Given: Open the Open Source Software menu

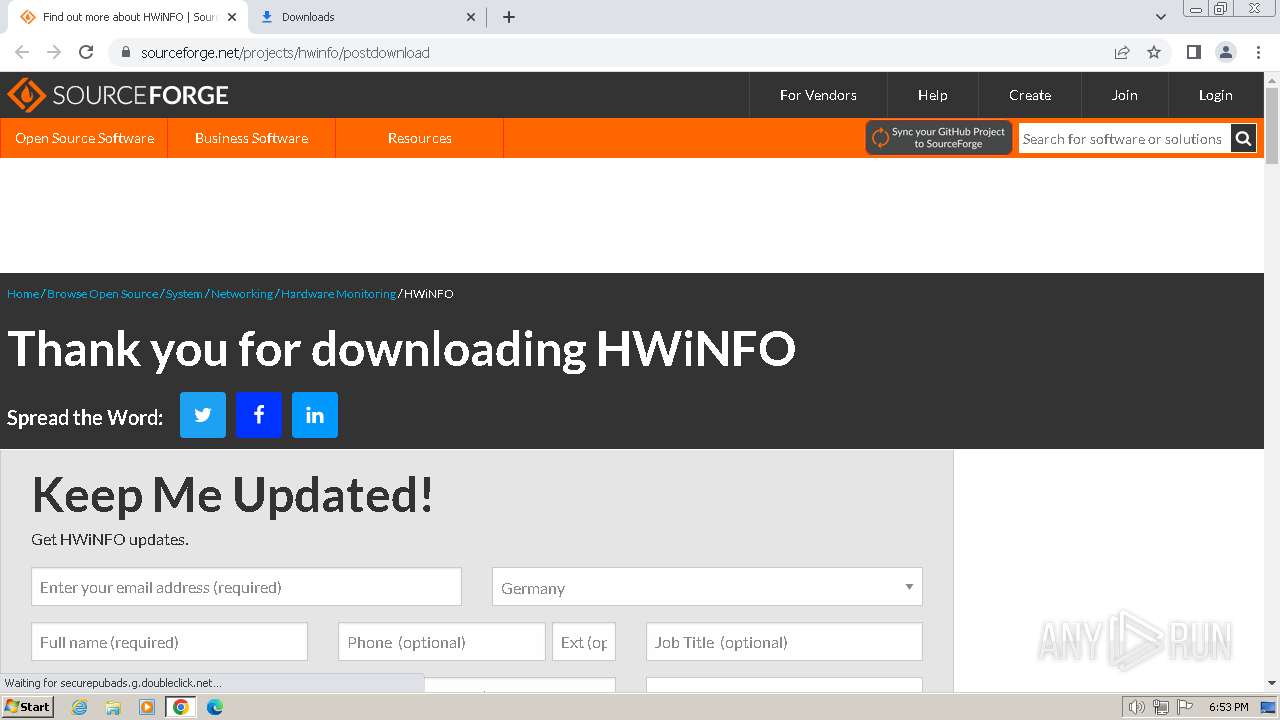Looking at the screenshot, I should click(x=84, y=138).
